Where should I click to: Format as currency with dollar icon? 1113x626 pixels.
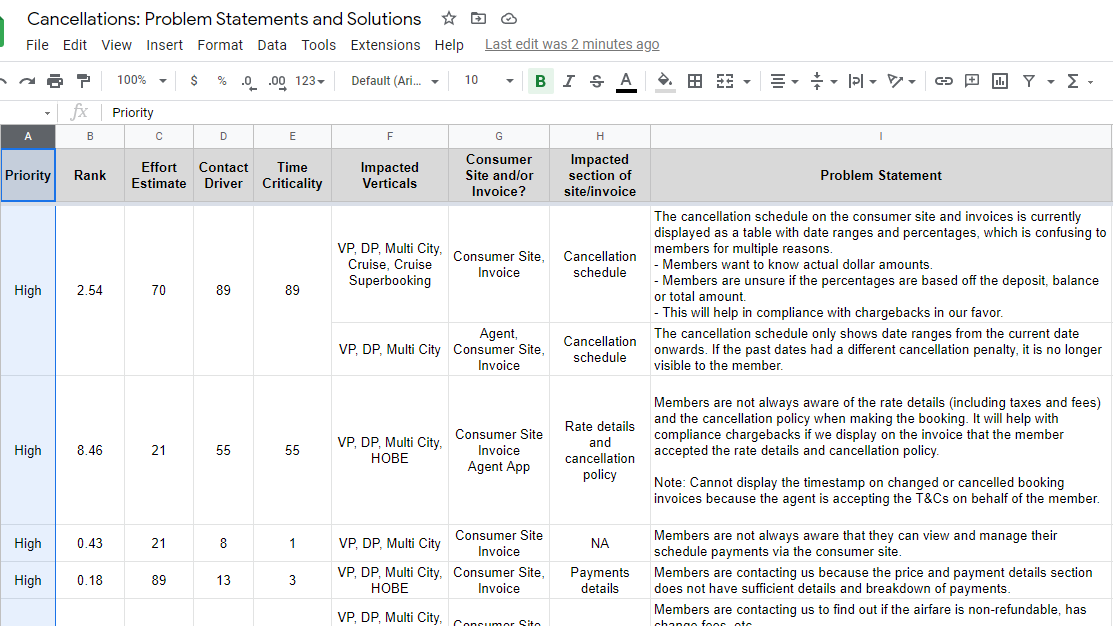click(x=194, y=81)
